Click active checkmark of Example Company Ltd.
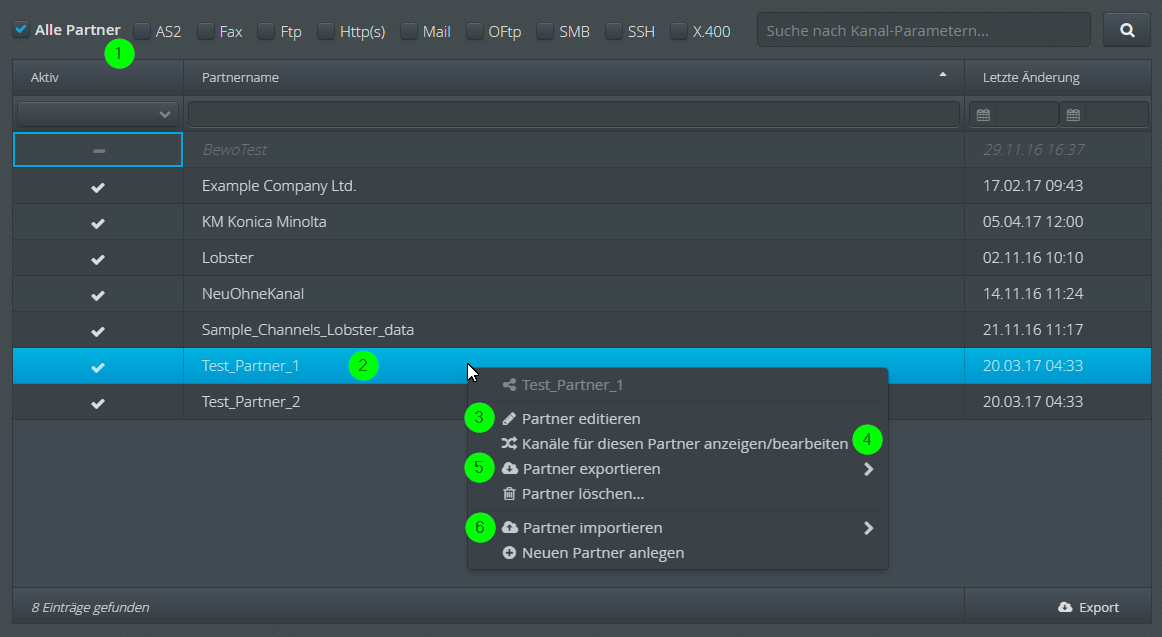1162x637 pixels. click(98, 187)
